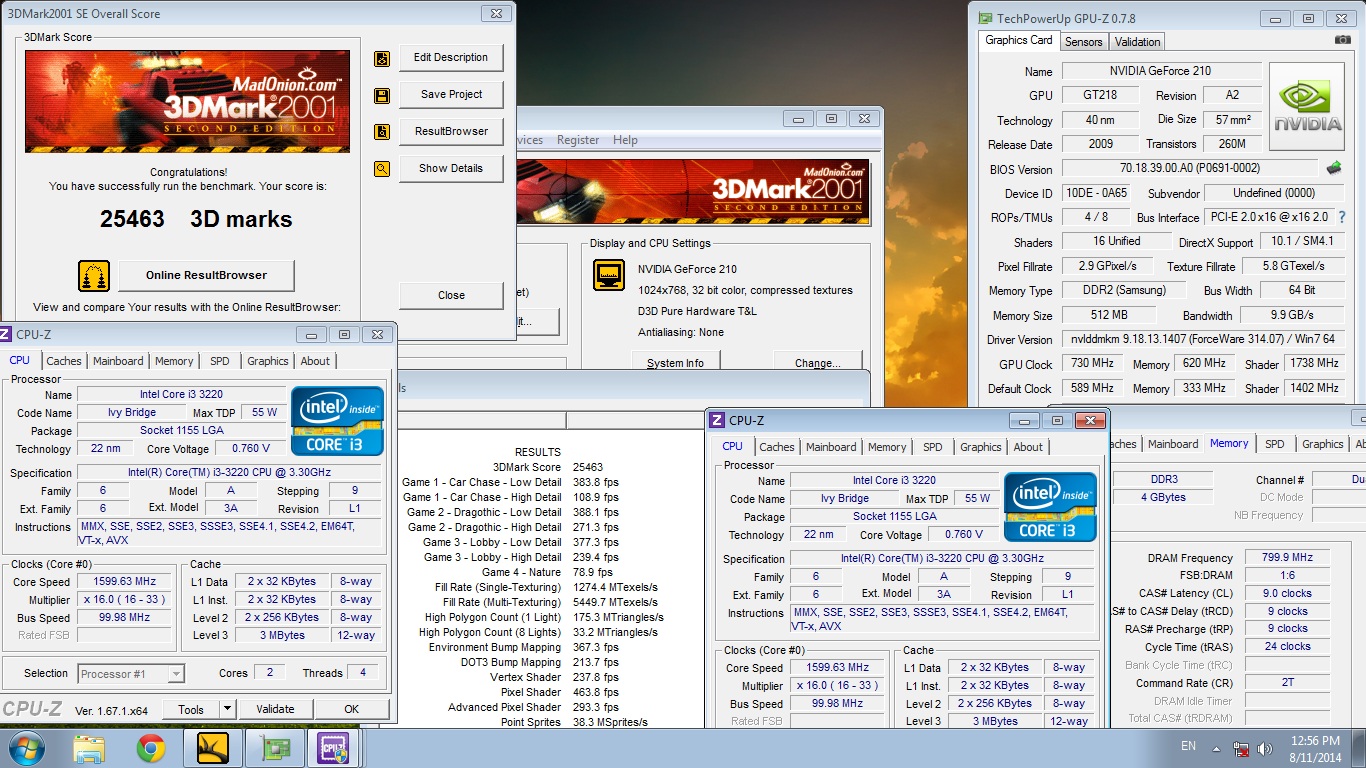Open the Tools dropdown arrow in CPU-Z
This screenshot has height=768, width=1366.
tap(227, 709)
